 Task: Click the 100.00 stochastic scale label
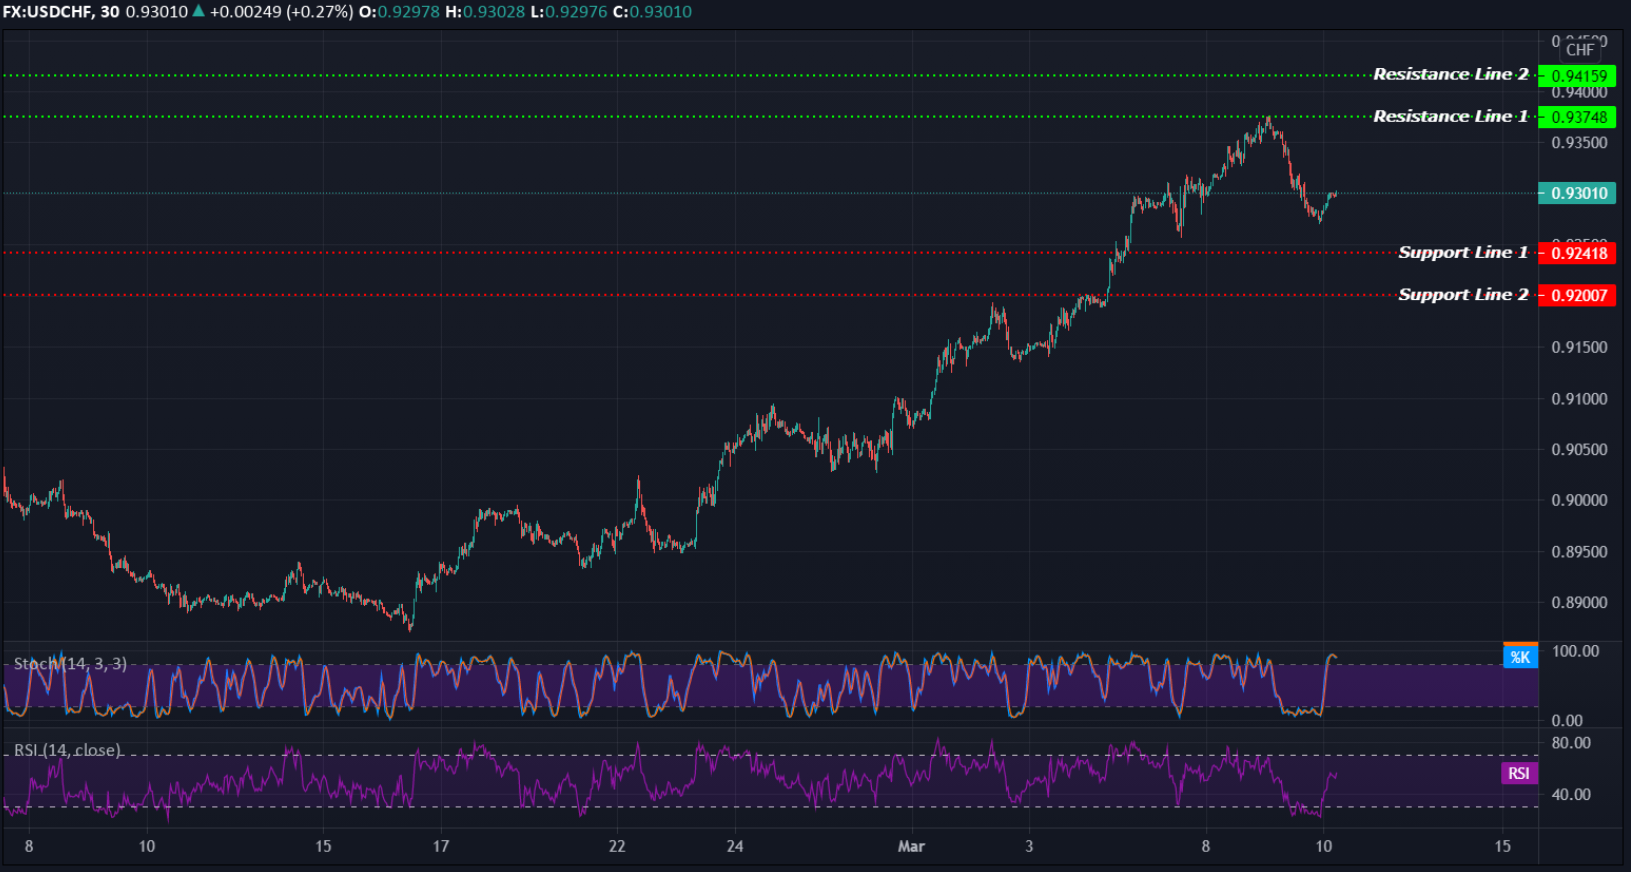(1575, 651)
